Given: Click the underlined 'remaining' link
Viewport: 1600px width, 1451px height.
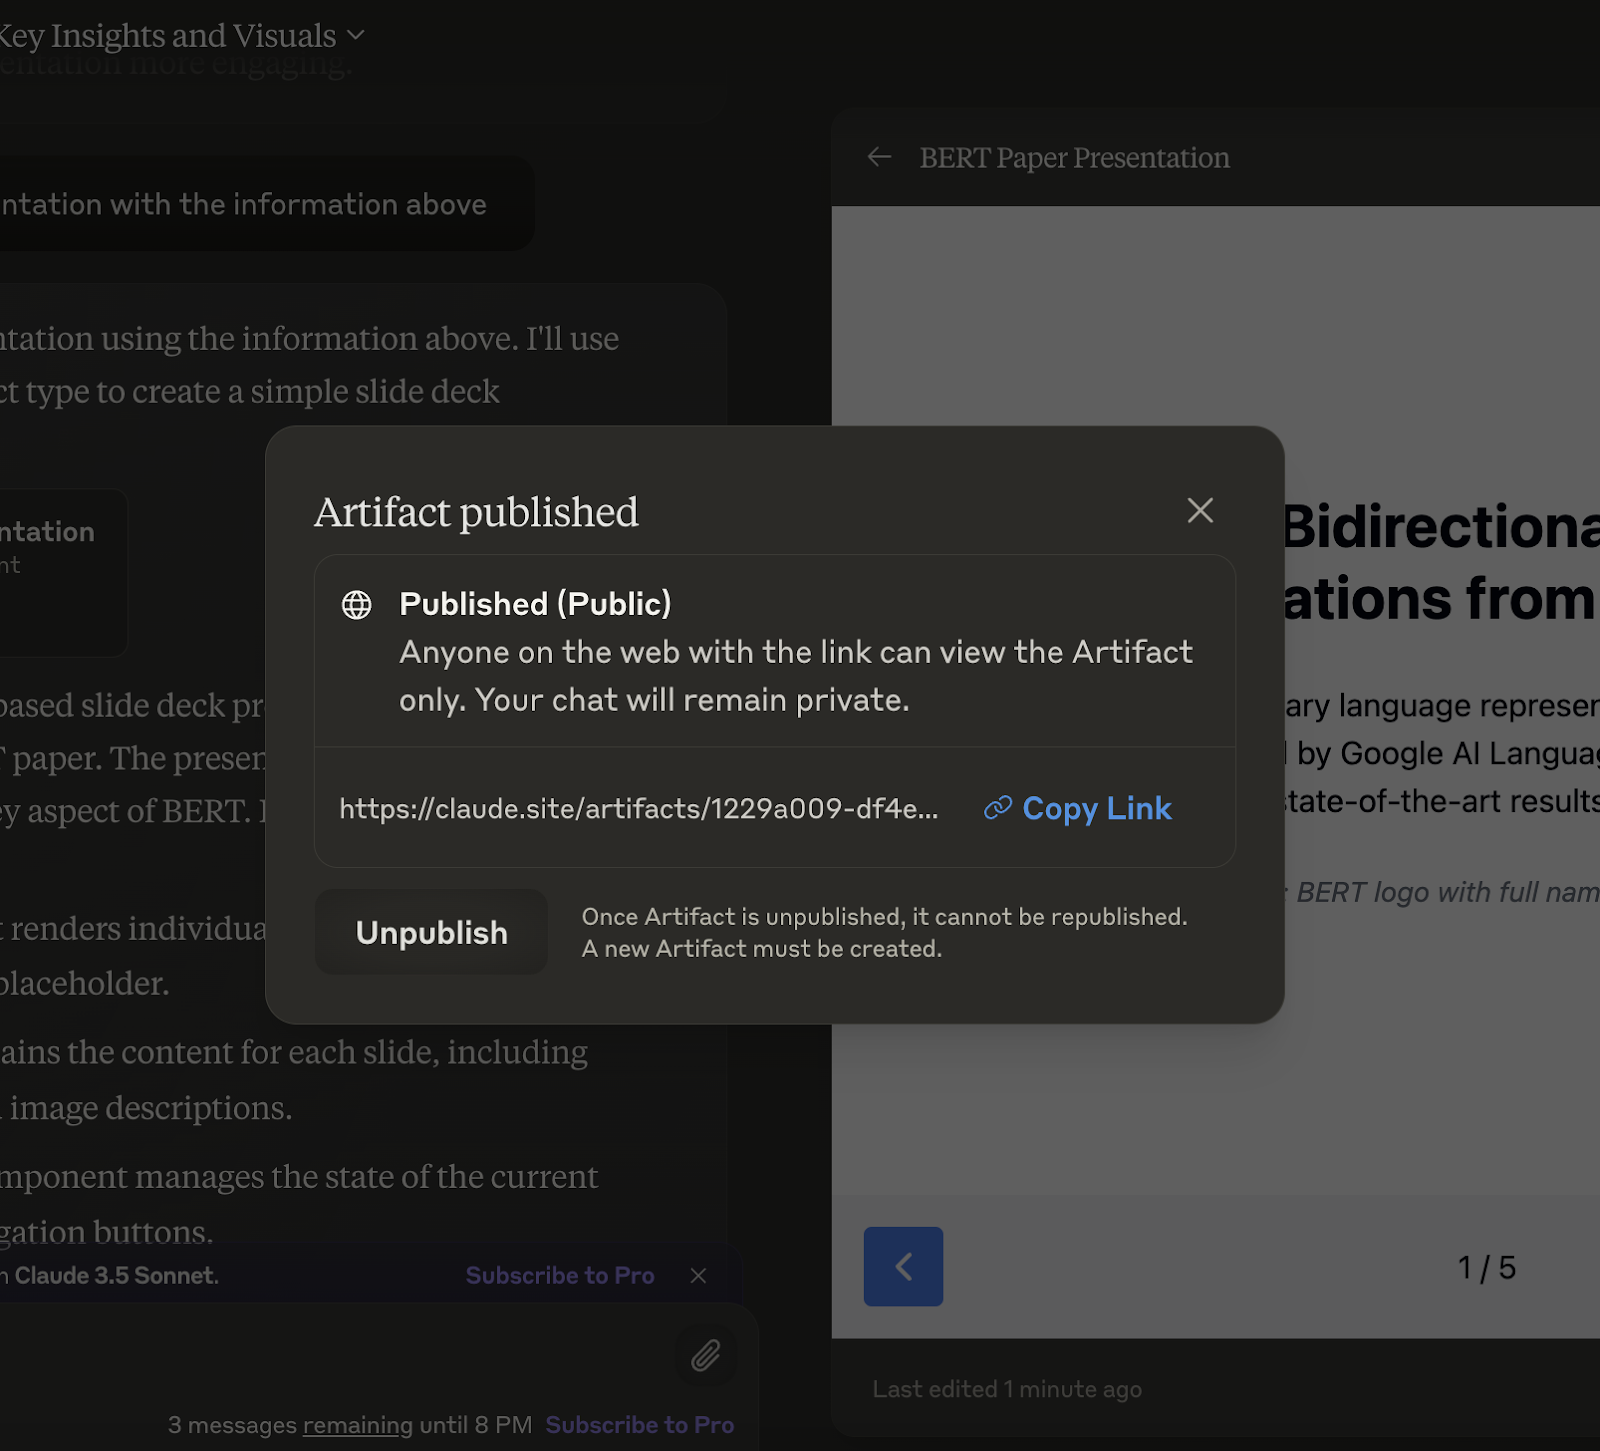Looking at the screenshot, I should point(358,1424).
